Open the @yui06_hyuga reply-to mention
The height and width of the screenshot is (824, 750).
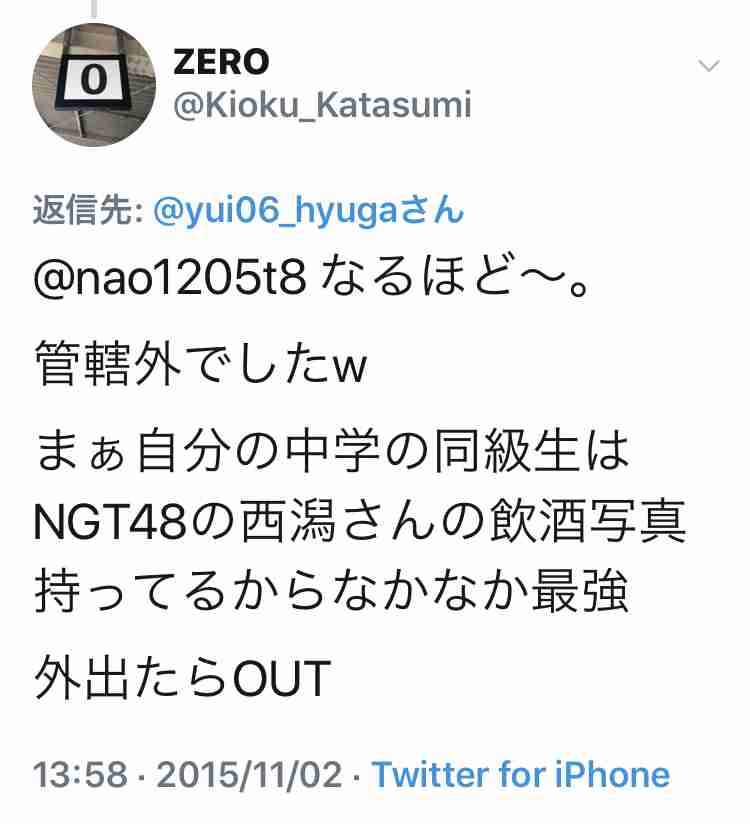(309, 211)
